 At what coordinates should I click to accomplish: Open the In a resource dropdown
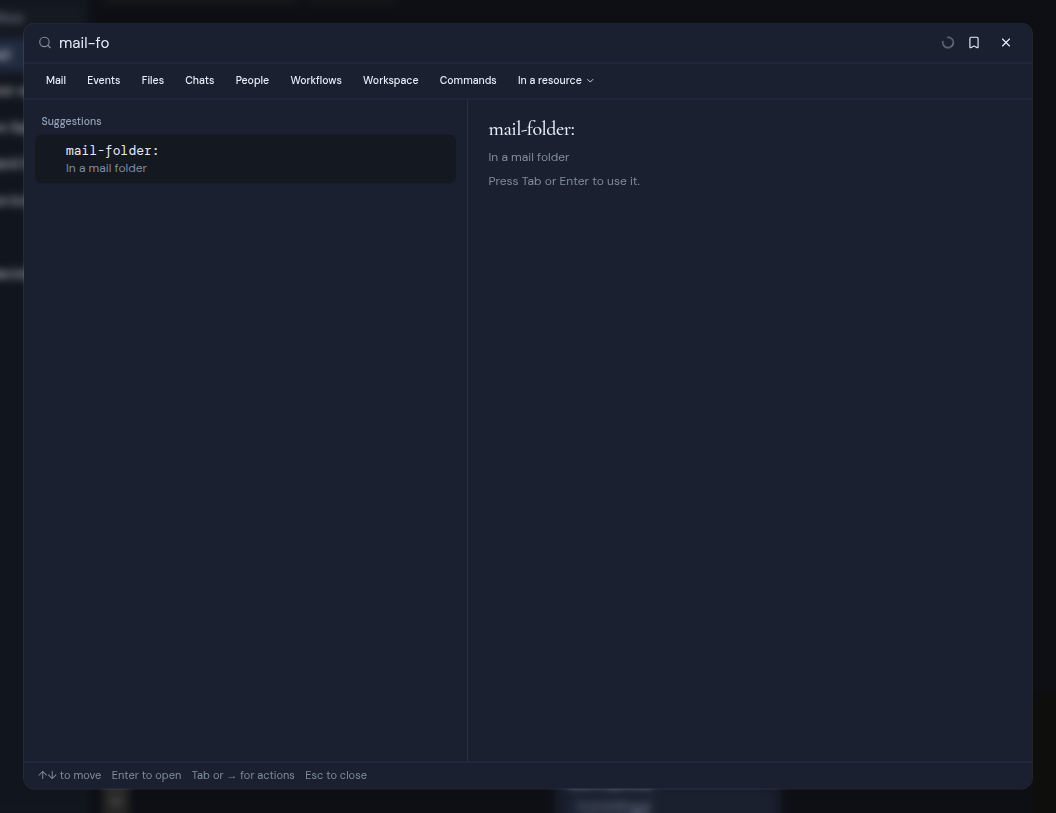[x=556, y=80]
